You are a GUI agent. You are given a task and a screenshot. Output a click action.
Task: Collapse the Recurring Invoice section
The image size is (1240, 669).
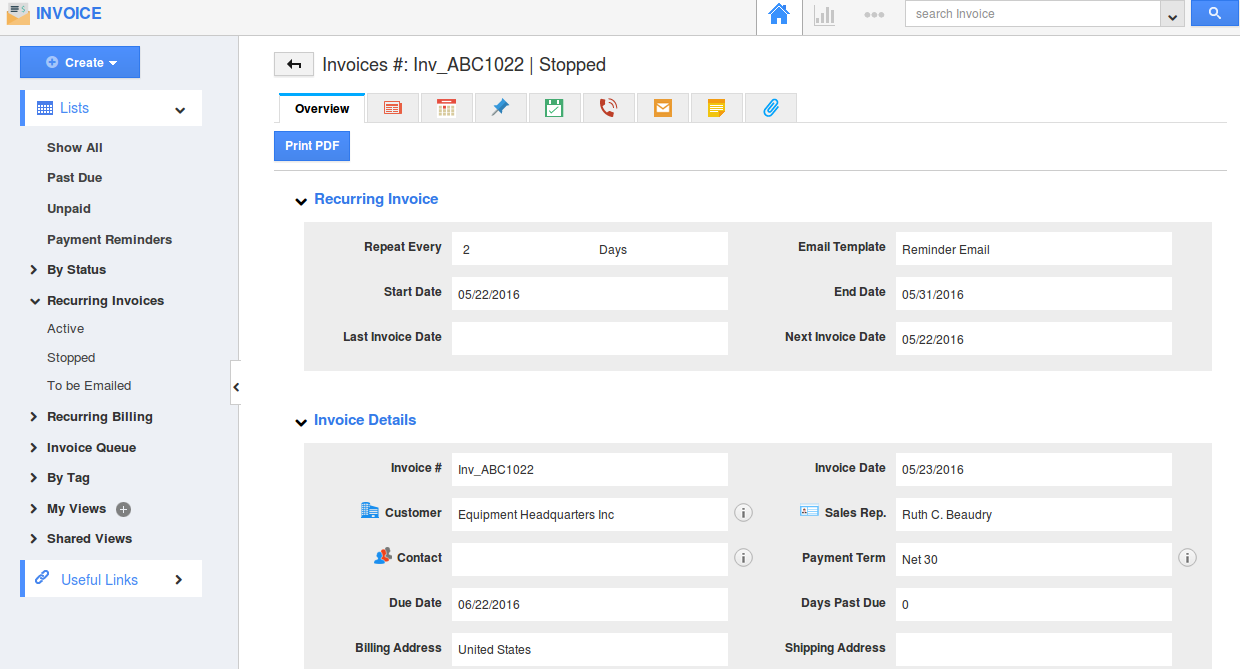pos(300,201)
